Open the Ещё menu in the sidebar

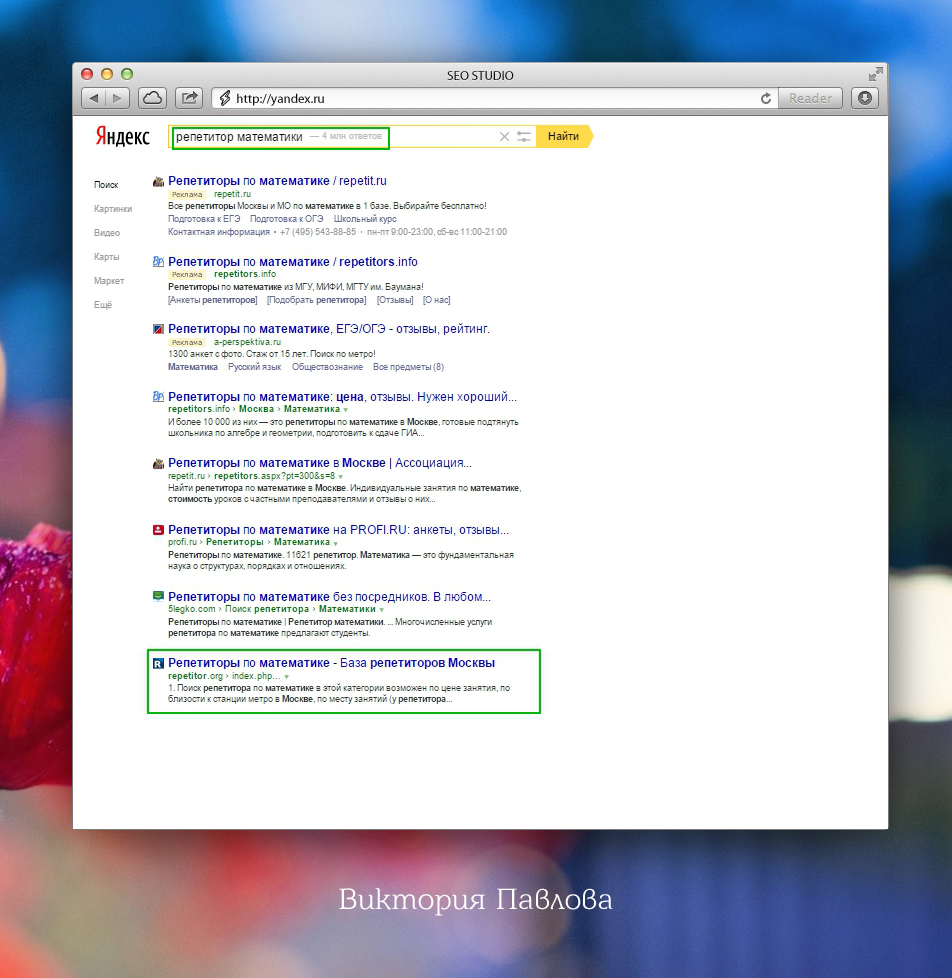pos(103,305)
